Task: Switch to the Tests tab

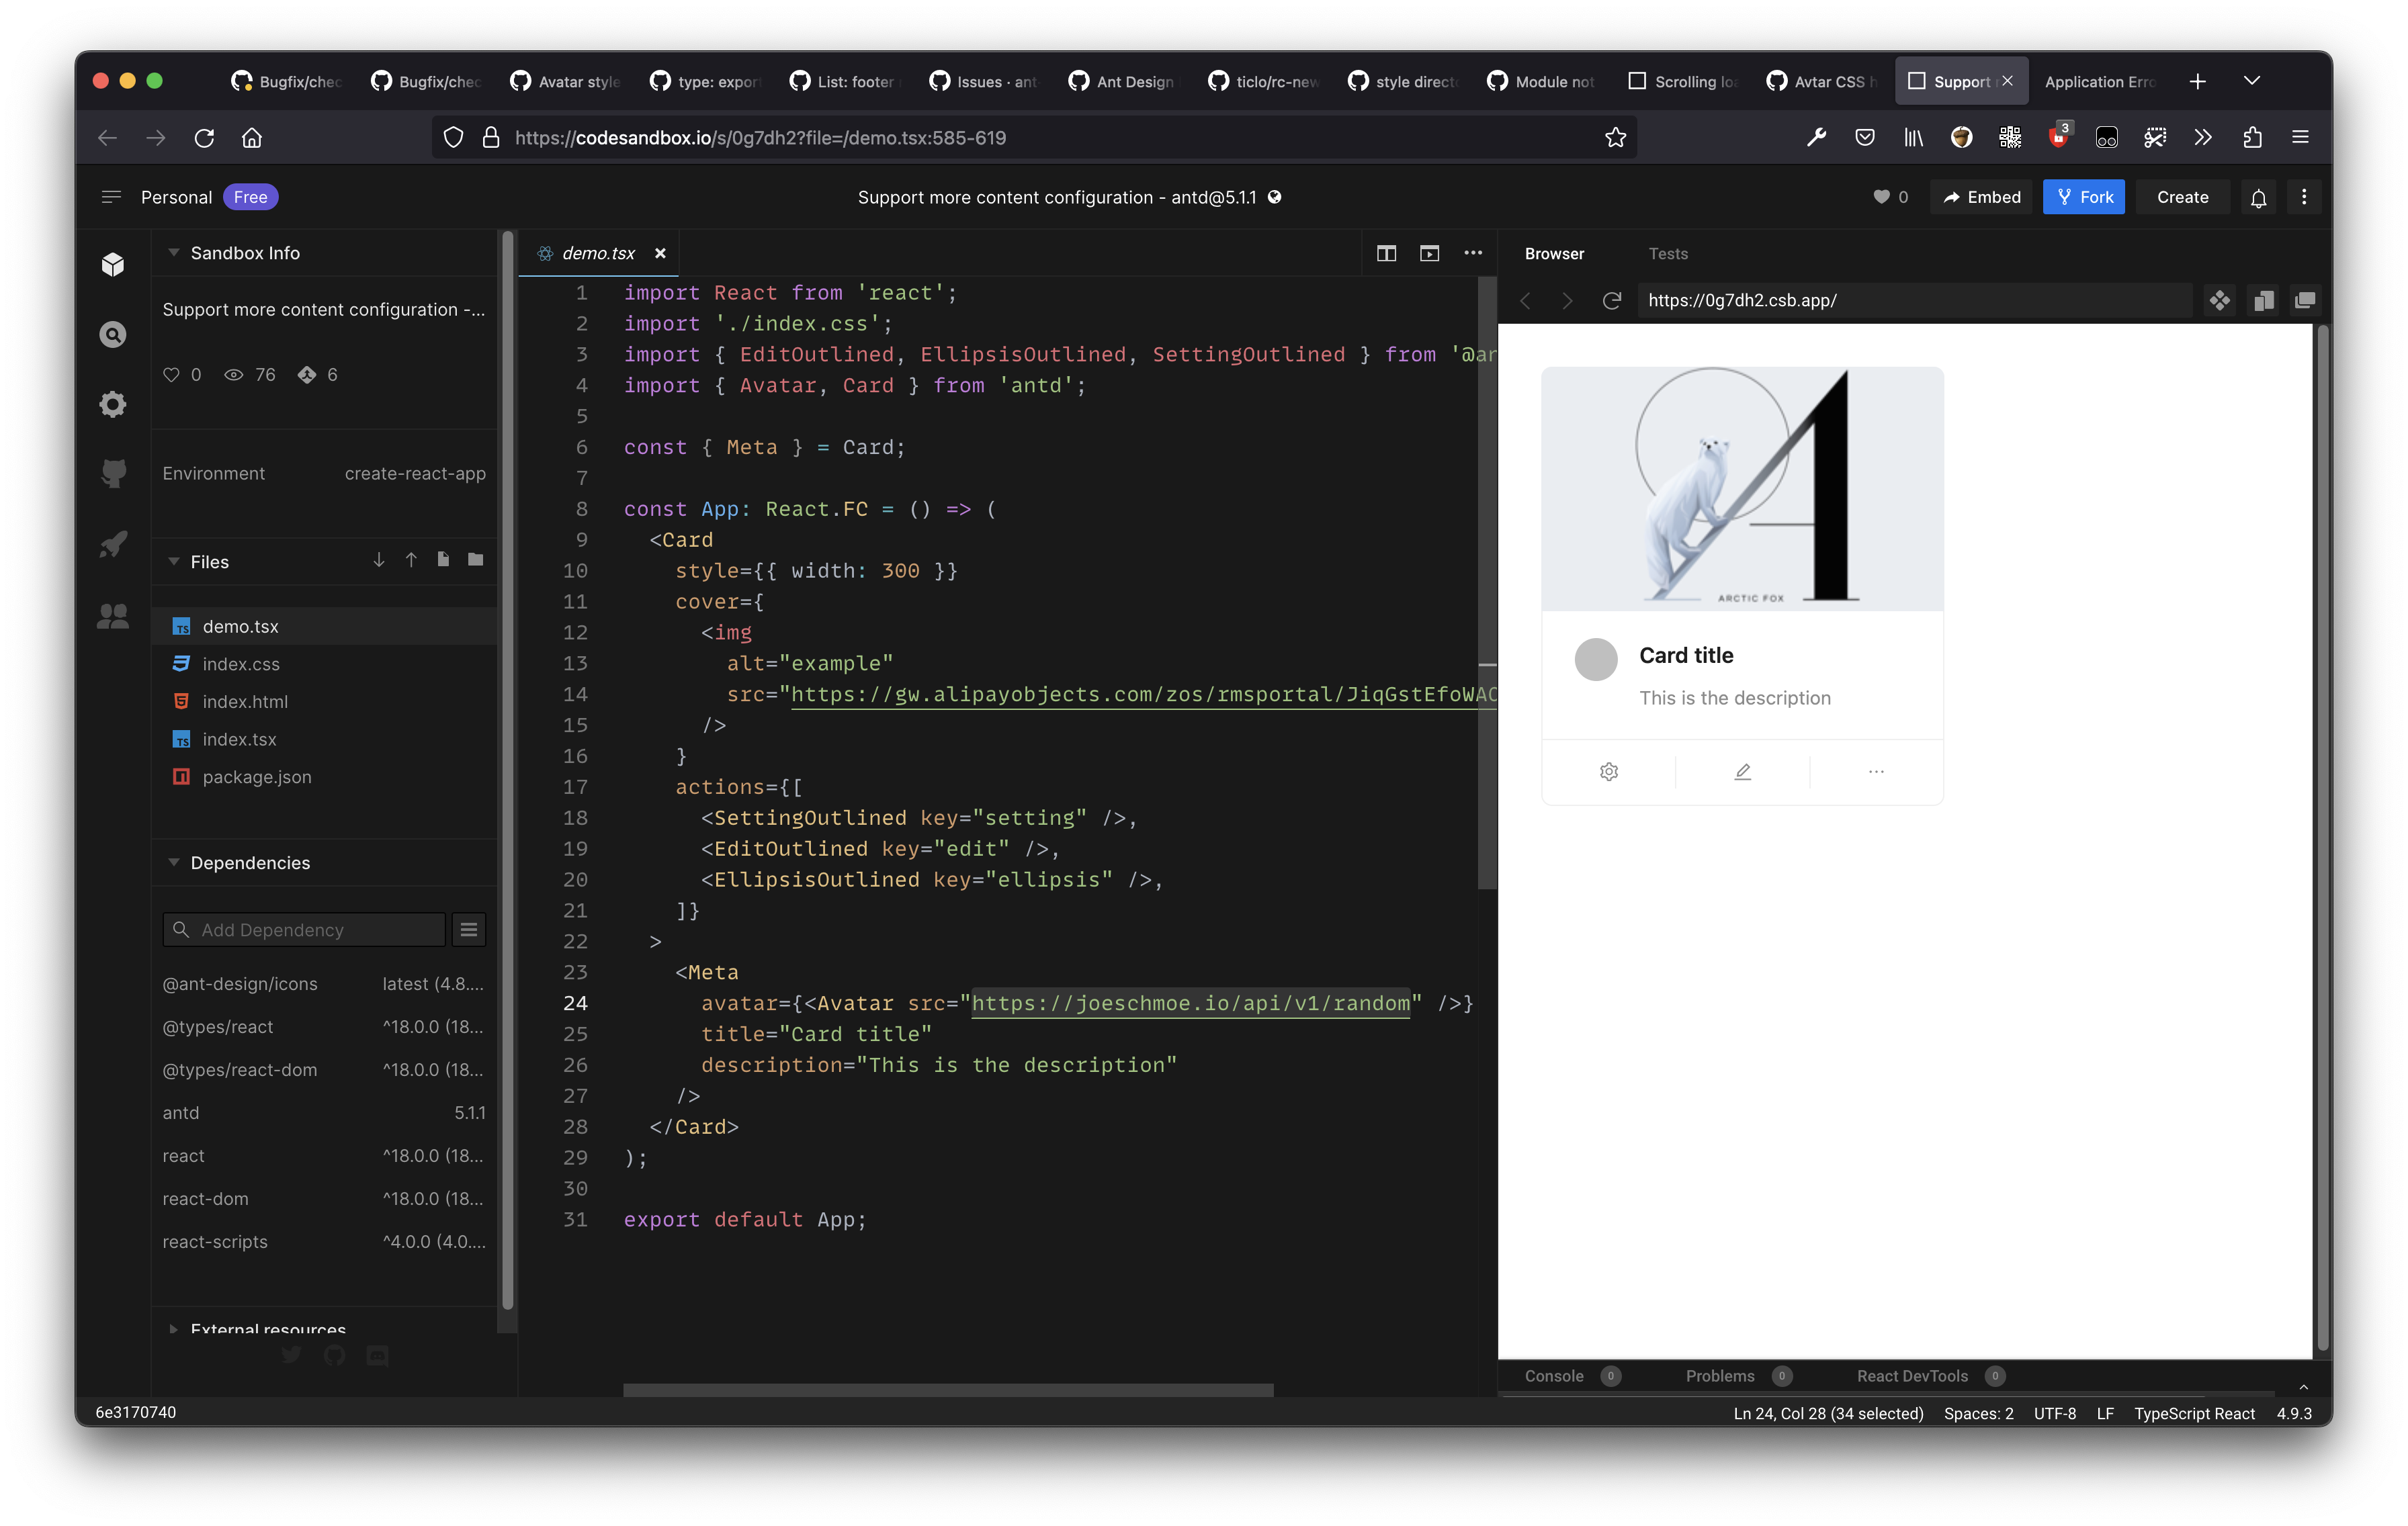Action: (x=1669, y=254)
